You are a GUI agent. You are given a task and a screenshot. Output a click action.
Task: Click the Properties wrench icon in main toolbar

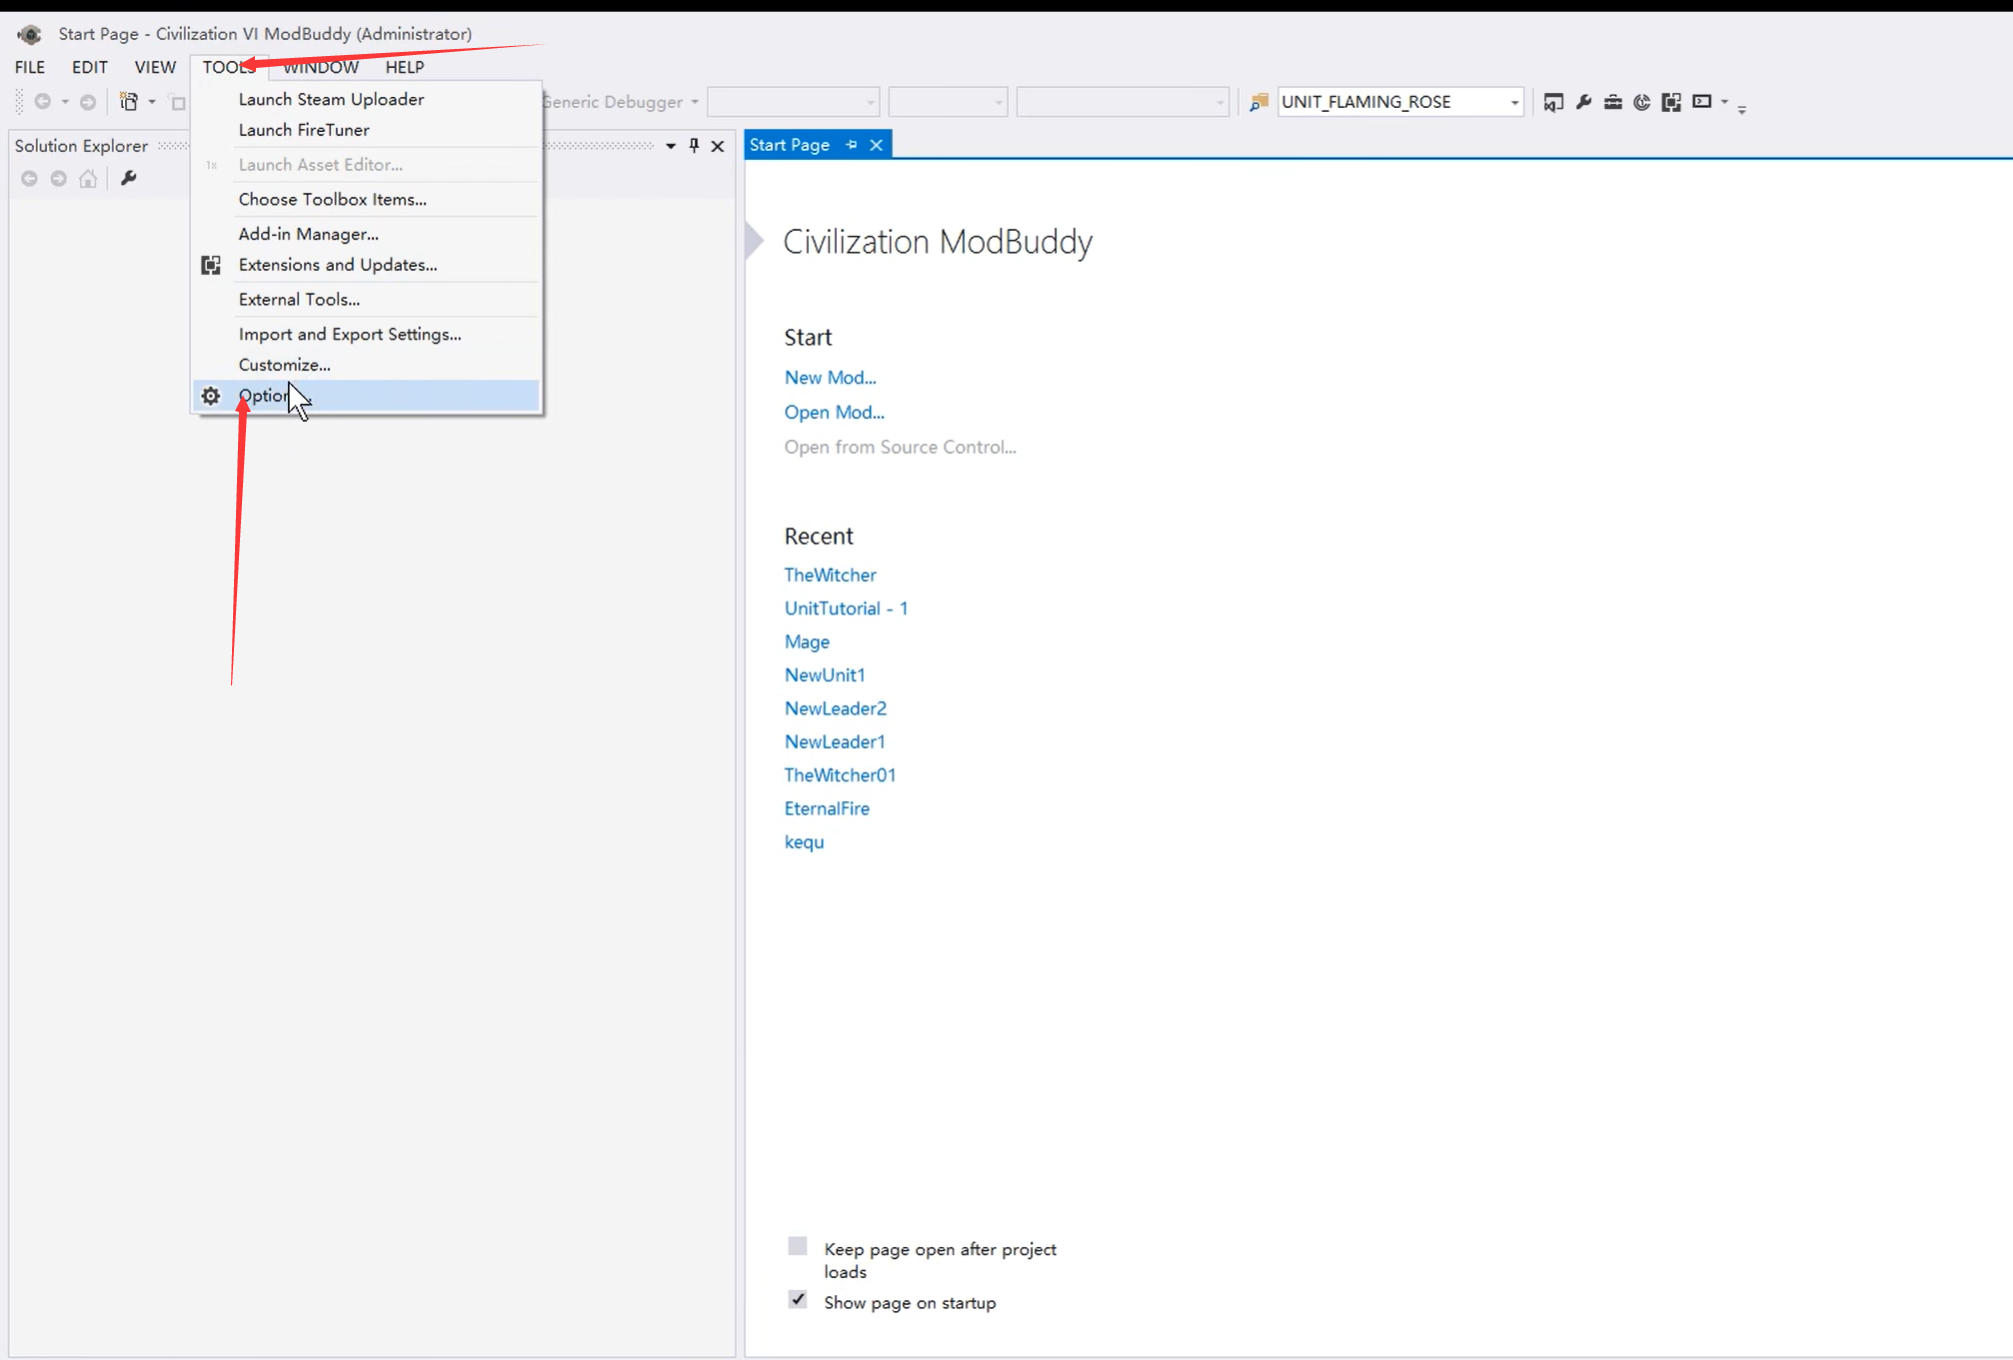pyautogui.click(x=1583, y=101)
